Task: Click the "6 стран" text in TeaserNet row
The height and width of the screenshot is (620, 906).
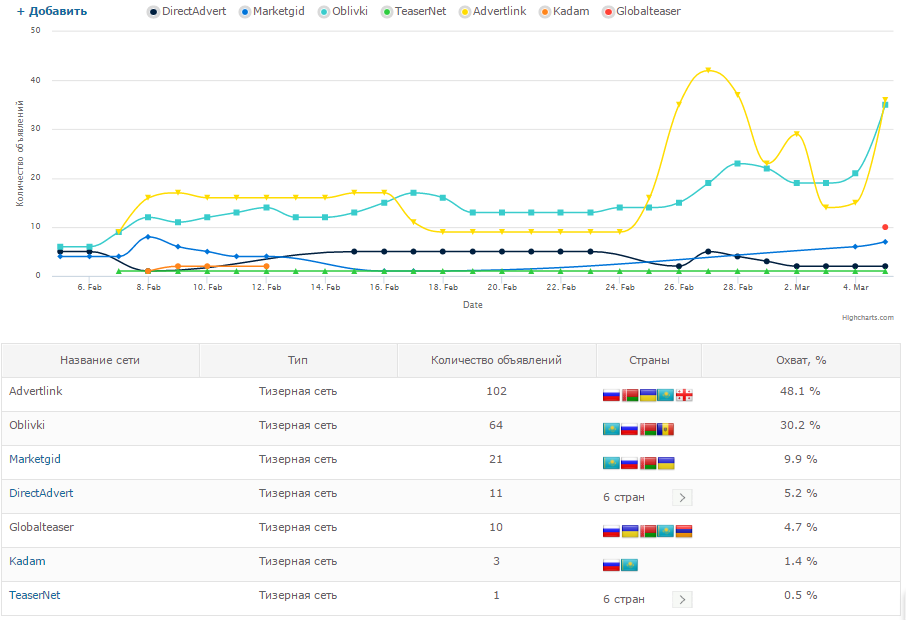Action: [x=624, y=600]
